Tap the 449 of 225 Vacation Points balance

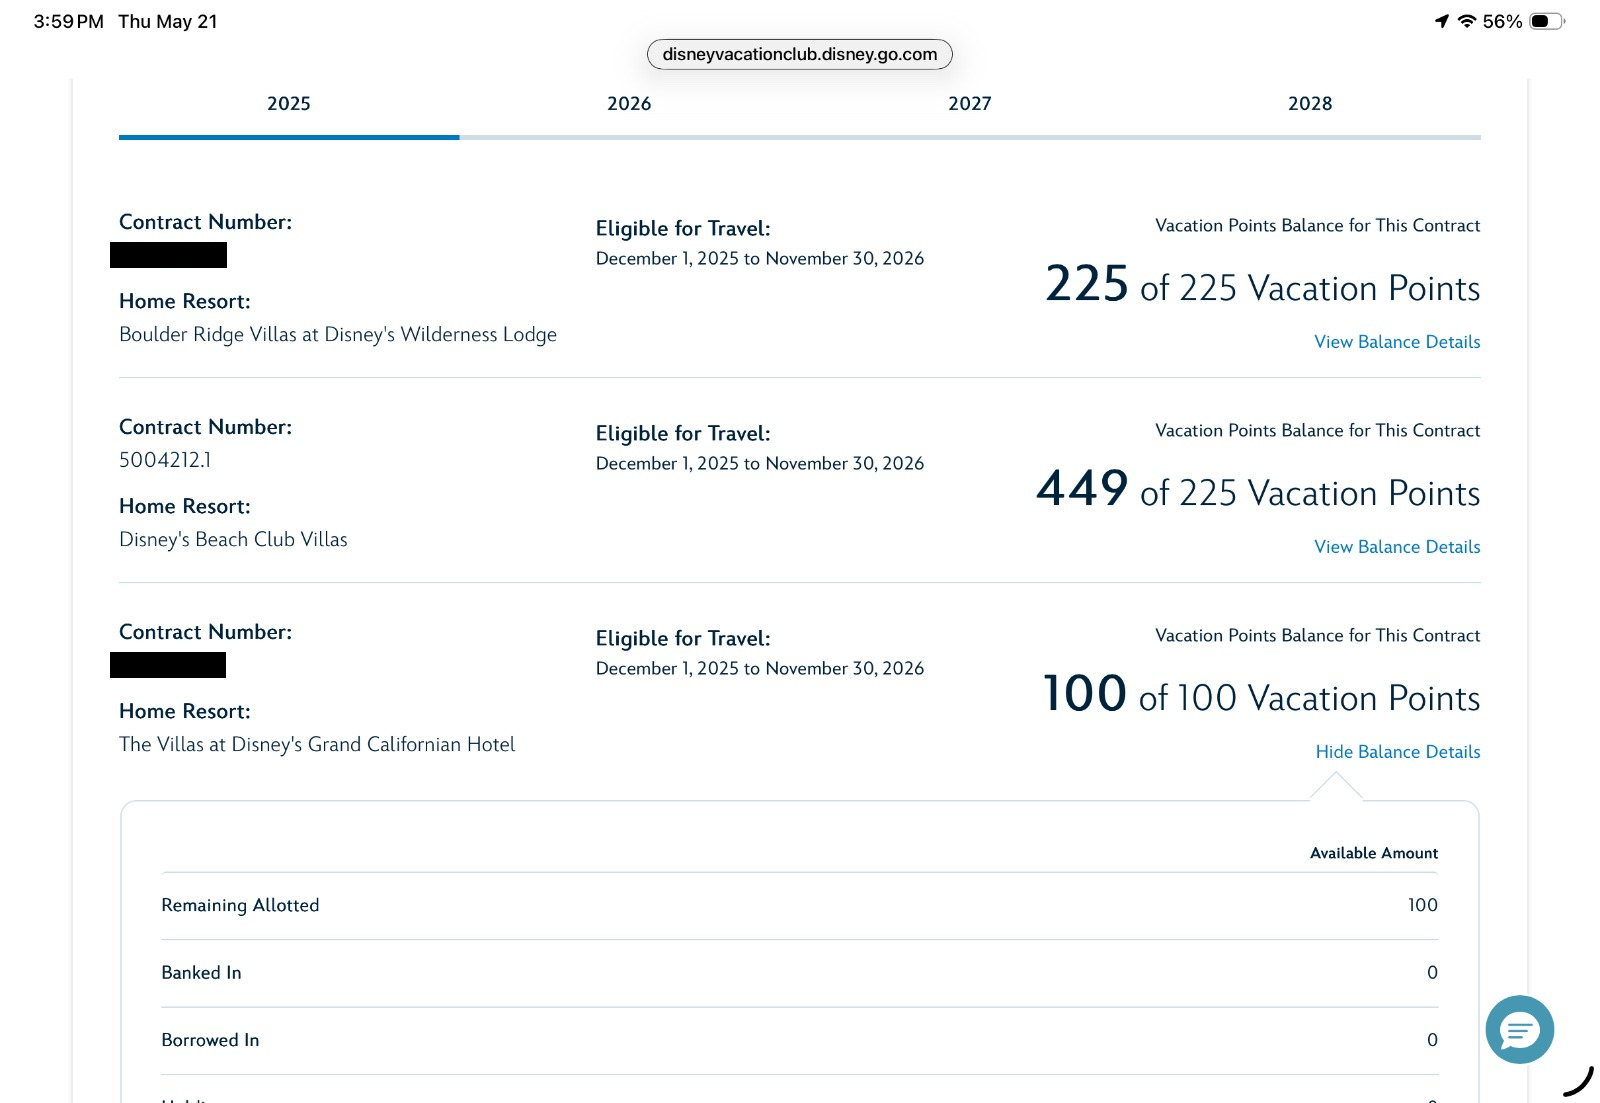[x=1258, y=490]
